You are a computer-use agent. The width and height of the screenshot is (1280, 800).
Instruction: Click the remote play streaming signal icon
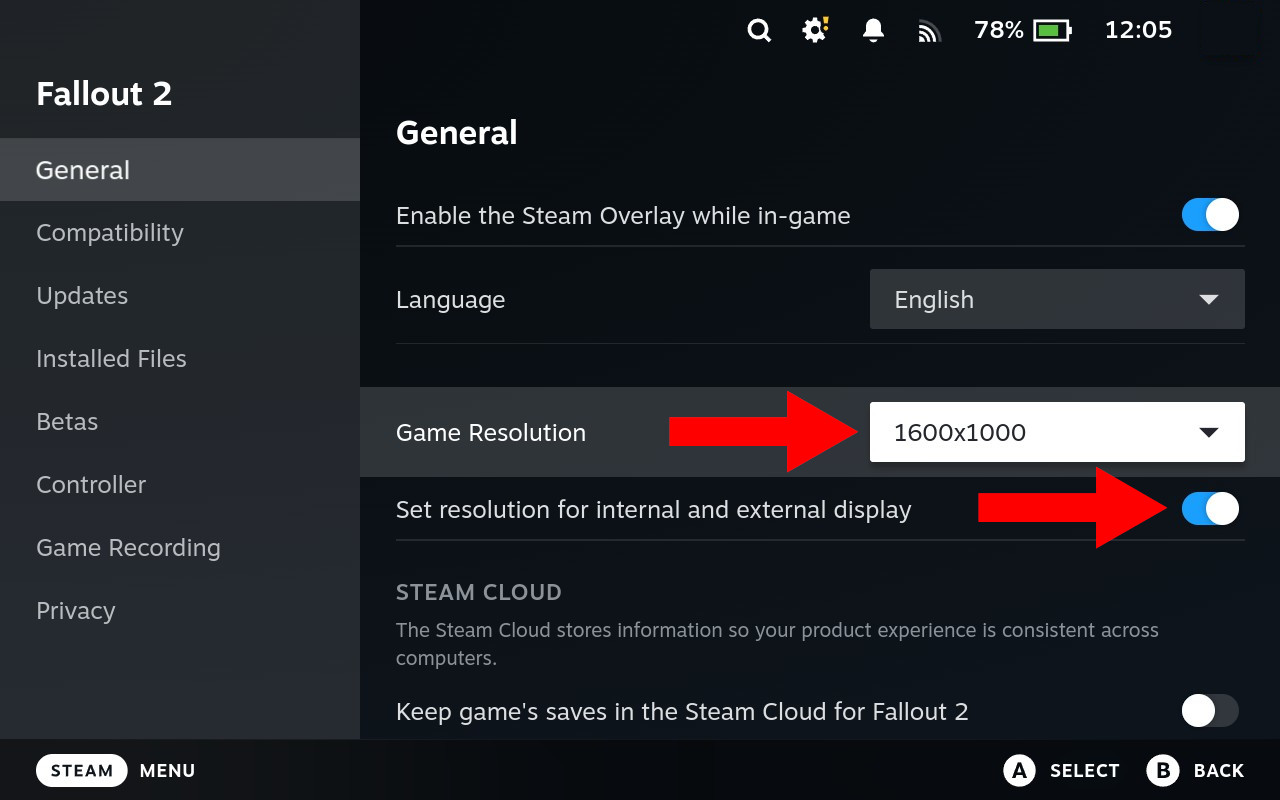[x=930, y=32]
